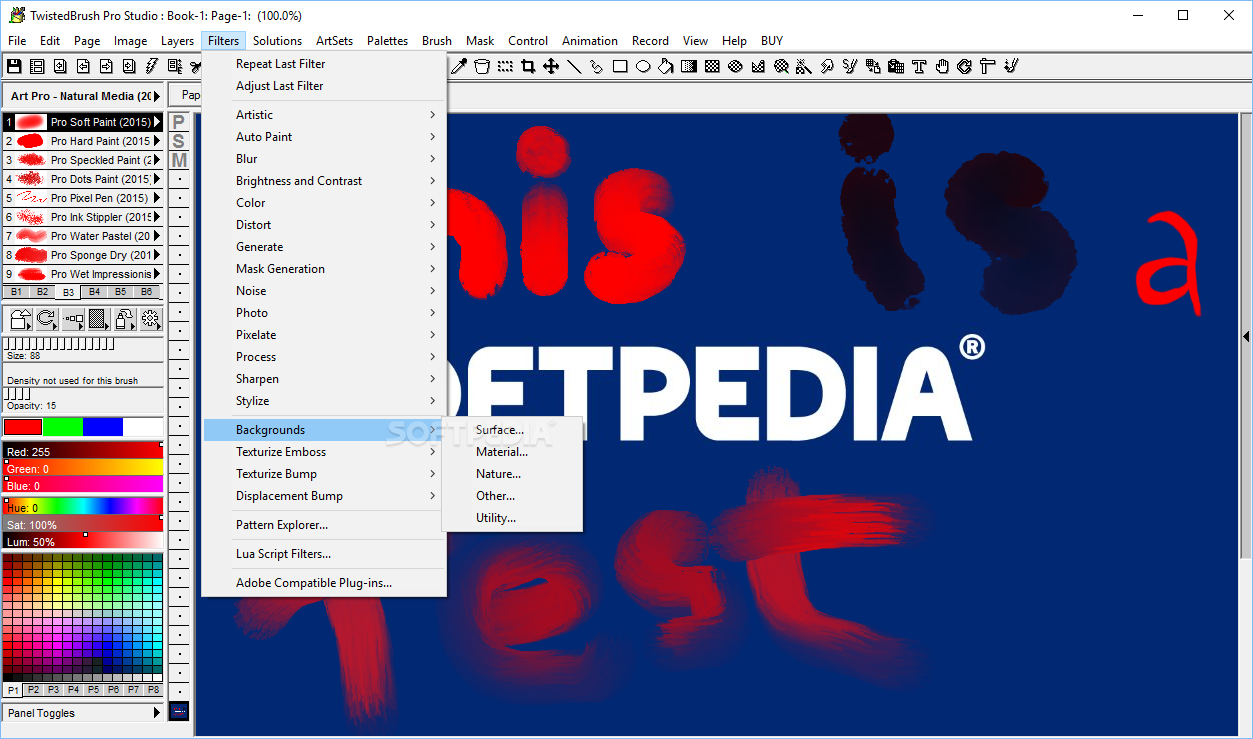The width and height of the screenshot is (1253, 739).
Task: Open Pattern Explorer...
Action: click(x=325, y=525)
